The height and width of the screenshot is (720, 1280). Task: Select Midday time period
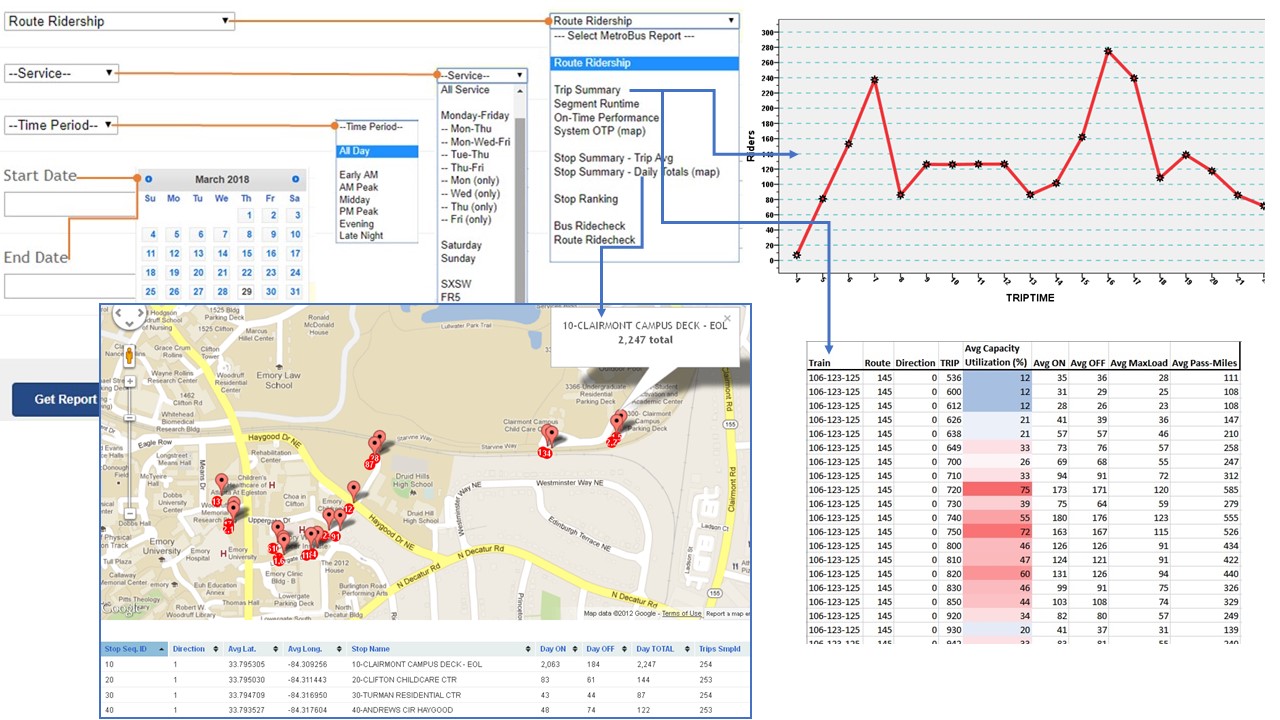(355, 200)
